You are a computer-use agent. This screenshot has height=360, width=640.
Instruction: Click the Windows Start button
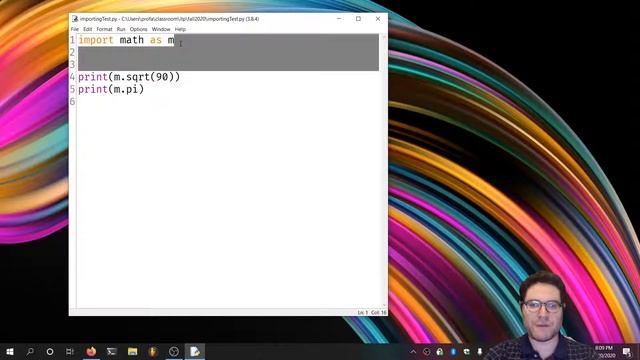click(x=10, y=351)
